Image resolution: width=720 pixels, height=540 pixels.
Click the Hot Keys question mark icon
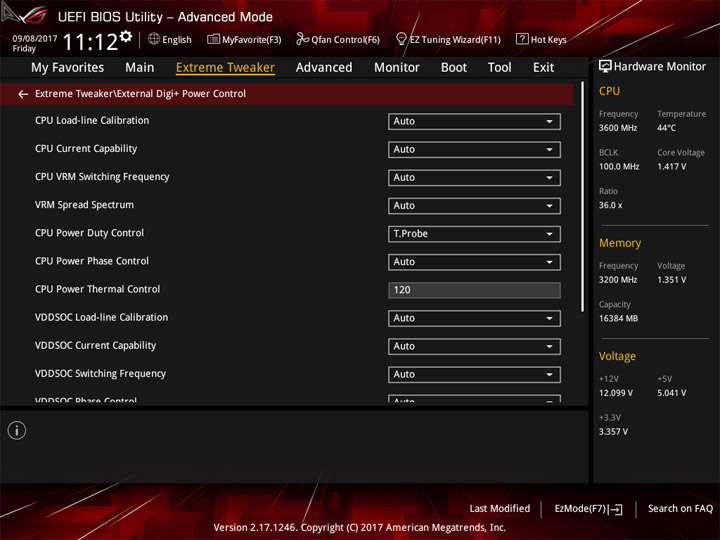coord(522,39)
